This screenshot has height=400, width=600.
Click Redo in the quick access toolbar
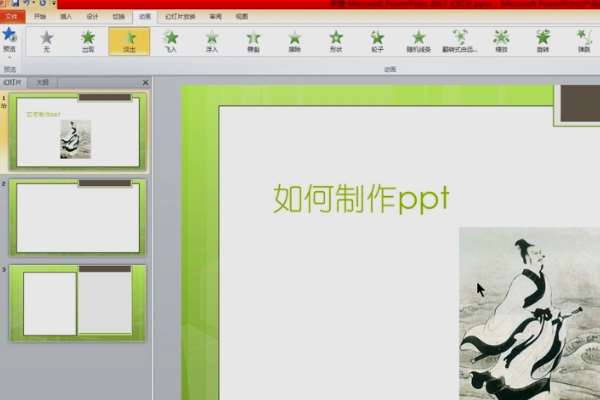(42, 3)
